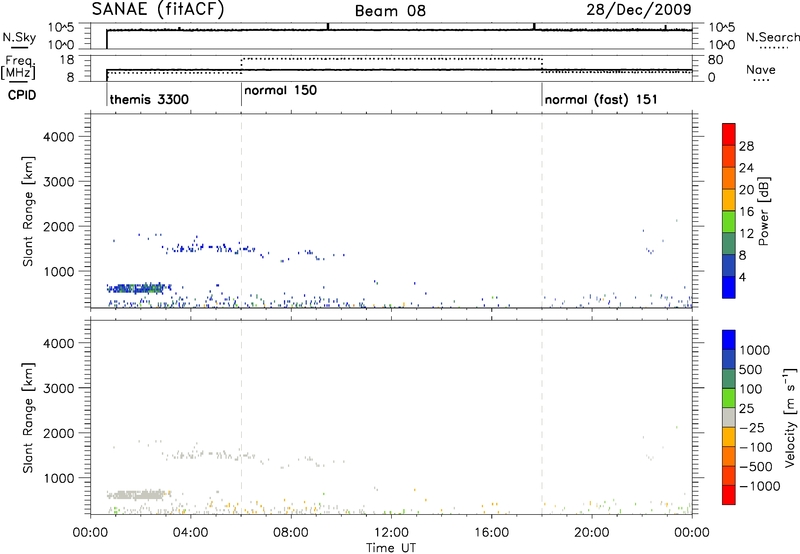The width and height of the screenshot is (800, 554).
Task: Click the power panel 'Slant Range [km]' axis title
Action: point(28,211)
